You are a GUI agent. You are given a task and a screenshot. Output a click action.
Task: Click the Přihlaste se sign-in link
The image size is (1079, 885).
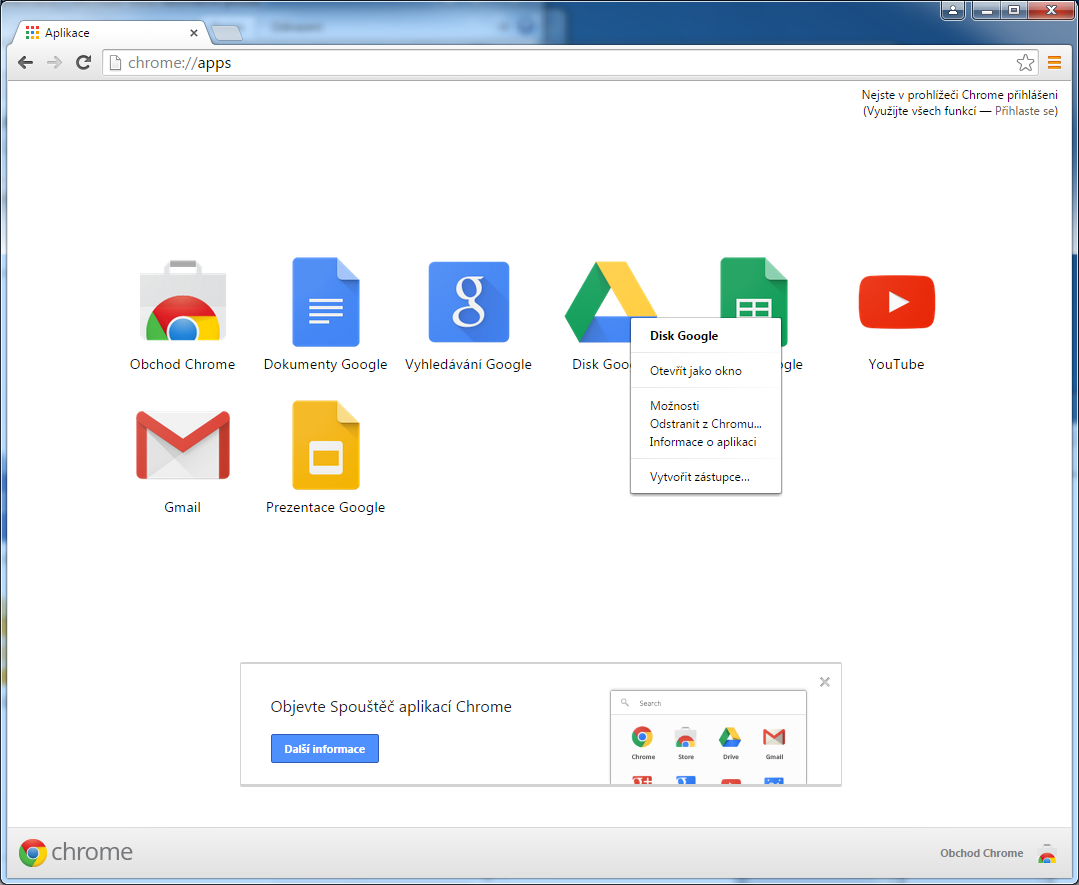point(1025,111)
